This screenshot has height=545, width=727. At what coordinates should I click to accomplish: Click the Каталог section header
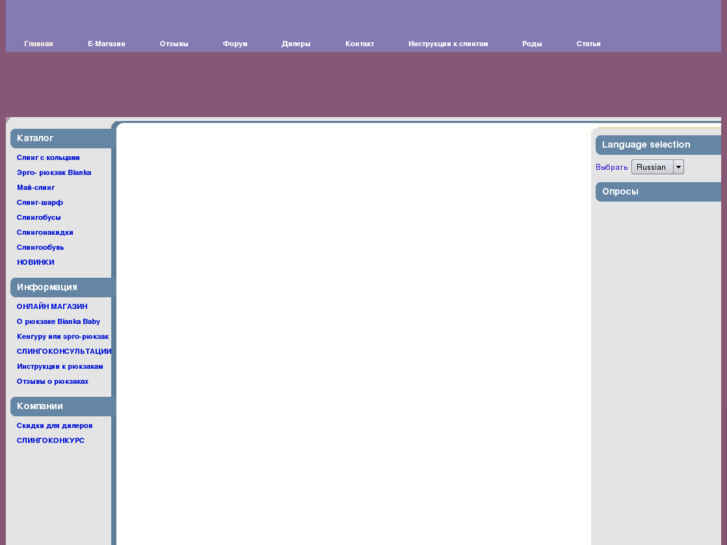61,138
